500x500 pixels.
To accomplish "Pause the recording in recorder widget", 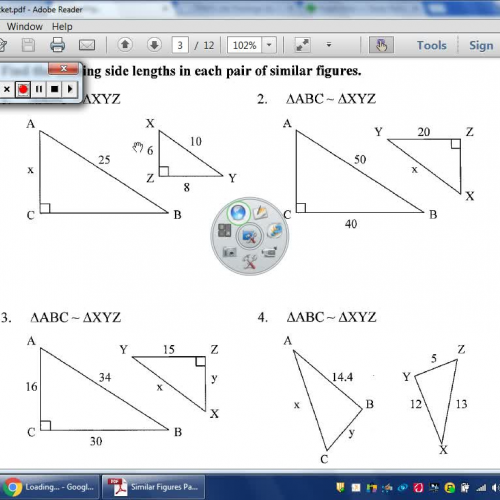I will (39, 89).
